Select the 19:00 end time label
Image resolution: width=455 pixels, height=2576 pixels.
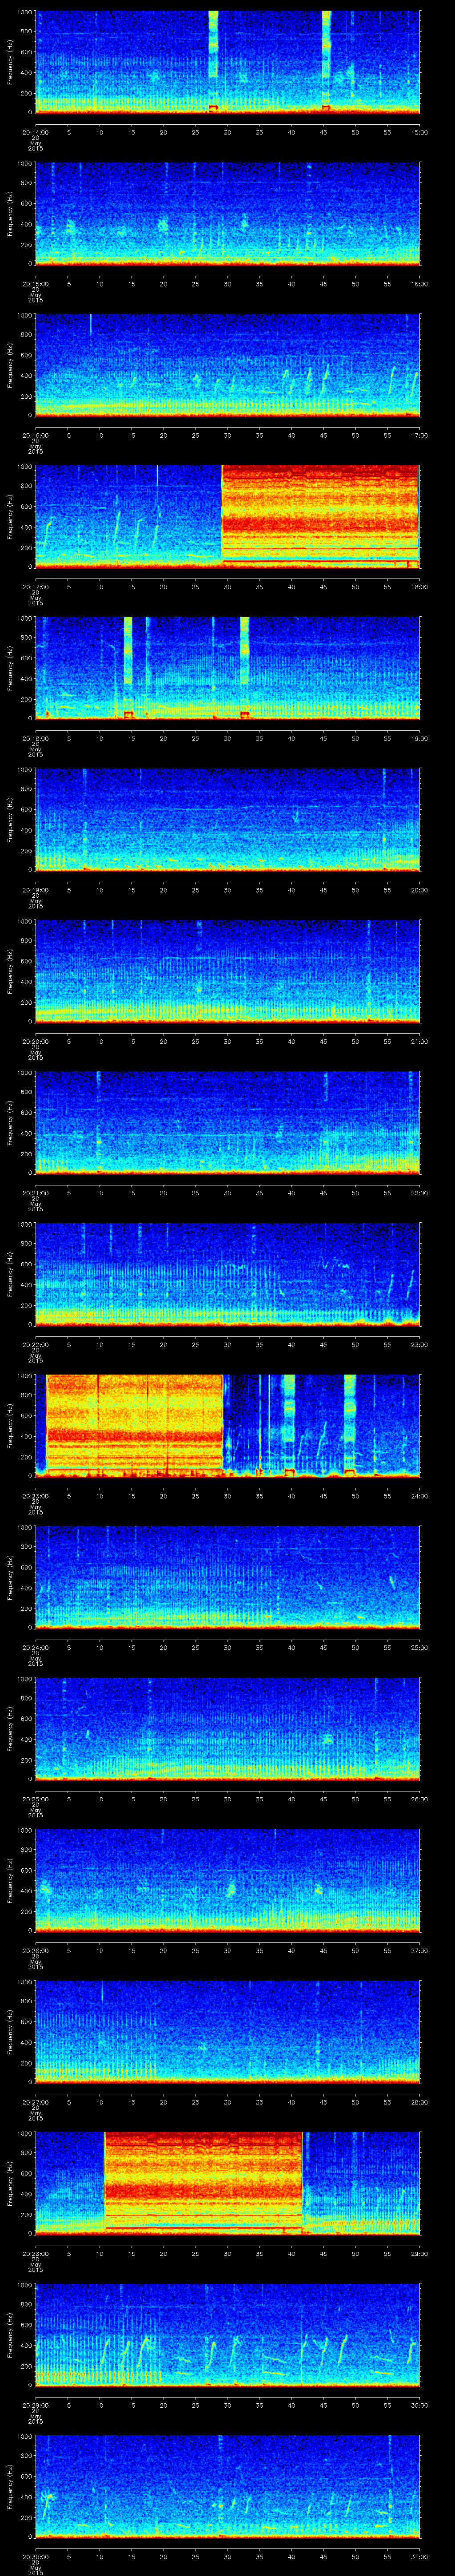pos(420,738)
